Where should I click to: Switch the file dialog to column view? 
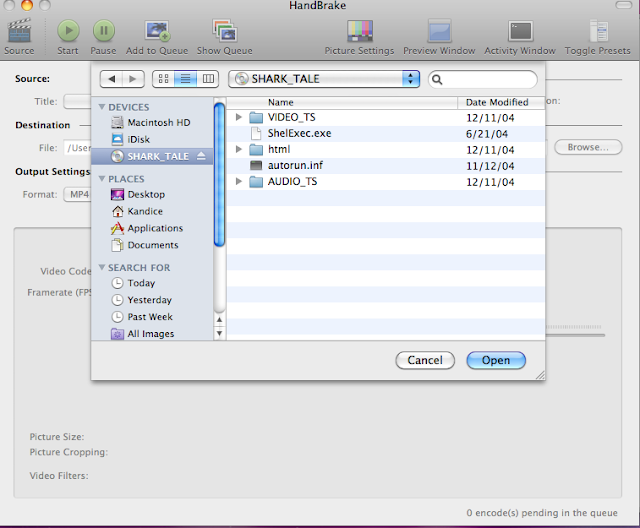tap(208, 79)
